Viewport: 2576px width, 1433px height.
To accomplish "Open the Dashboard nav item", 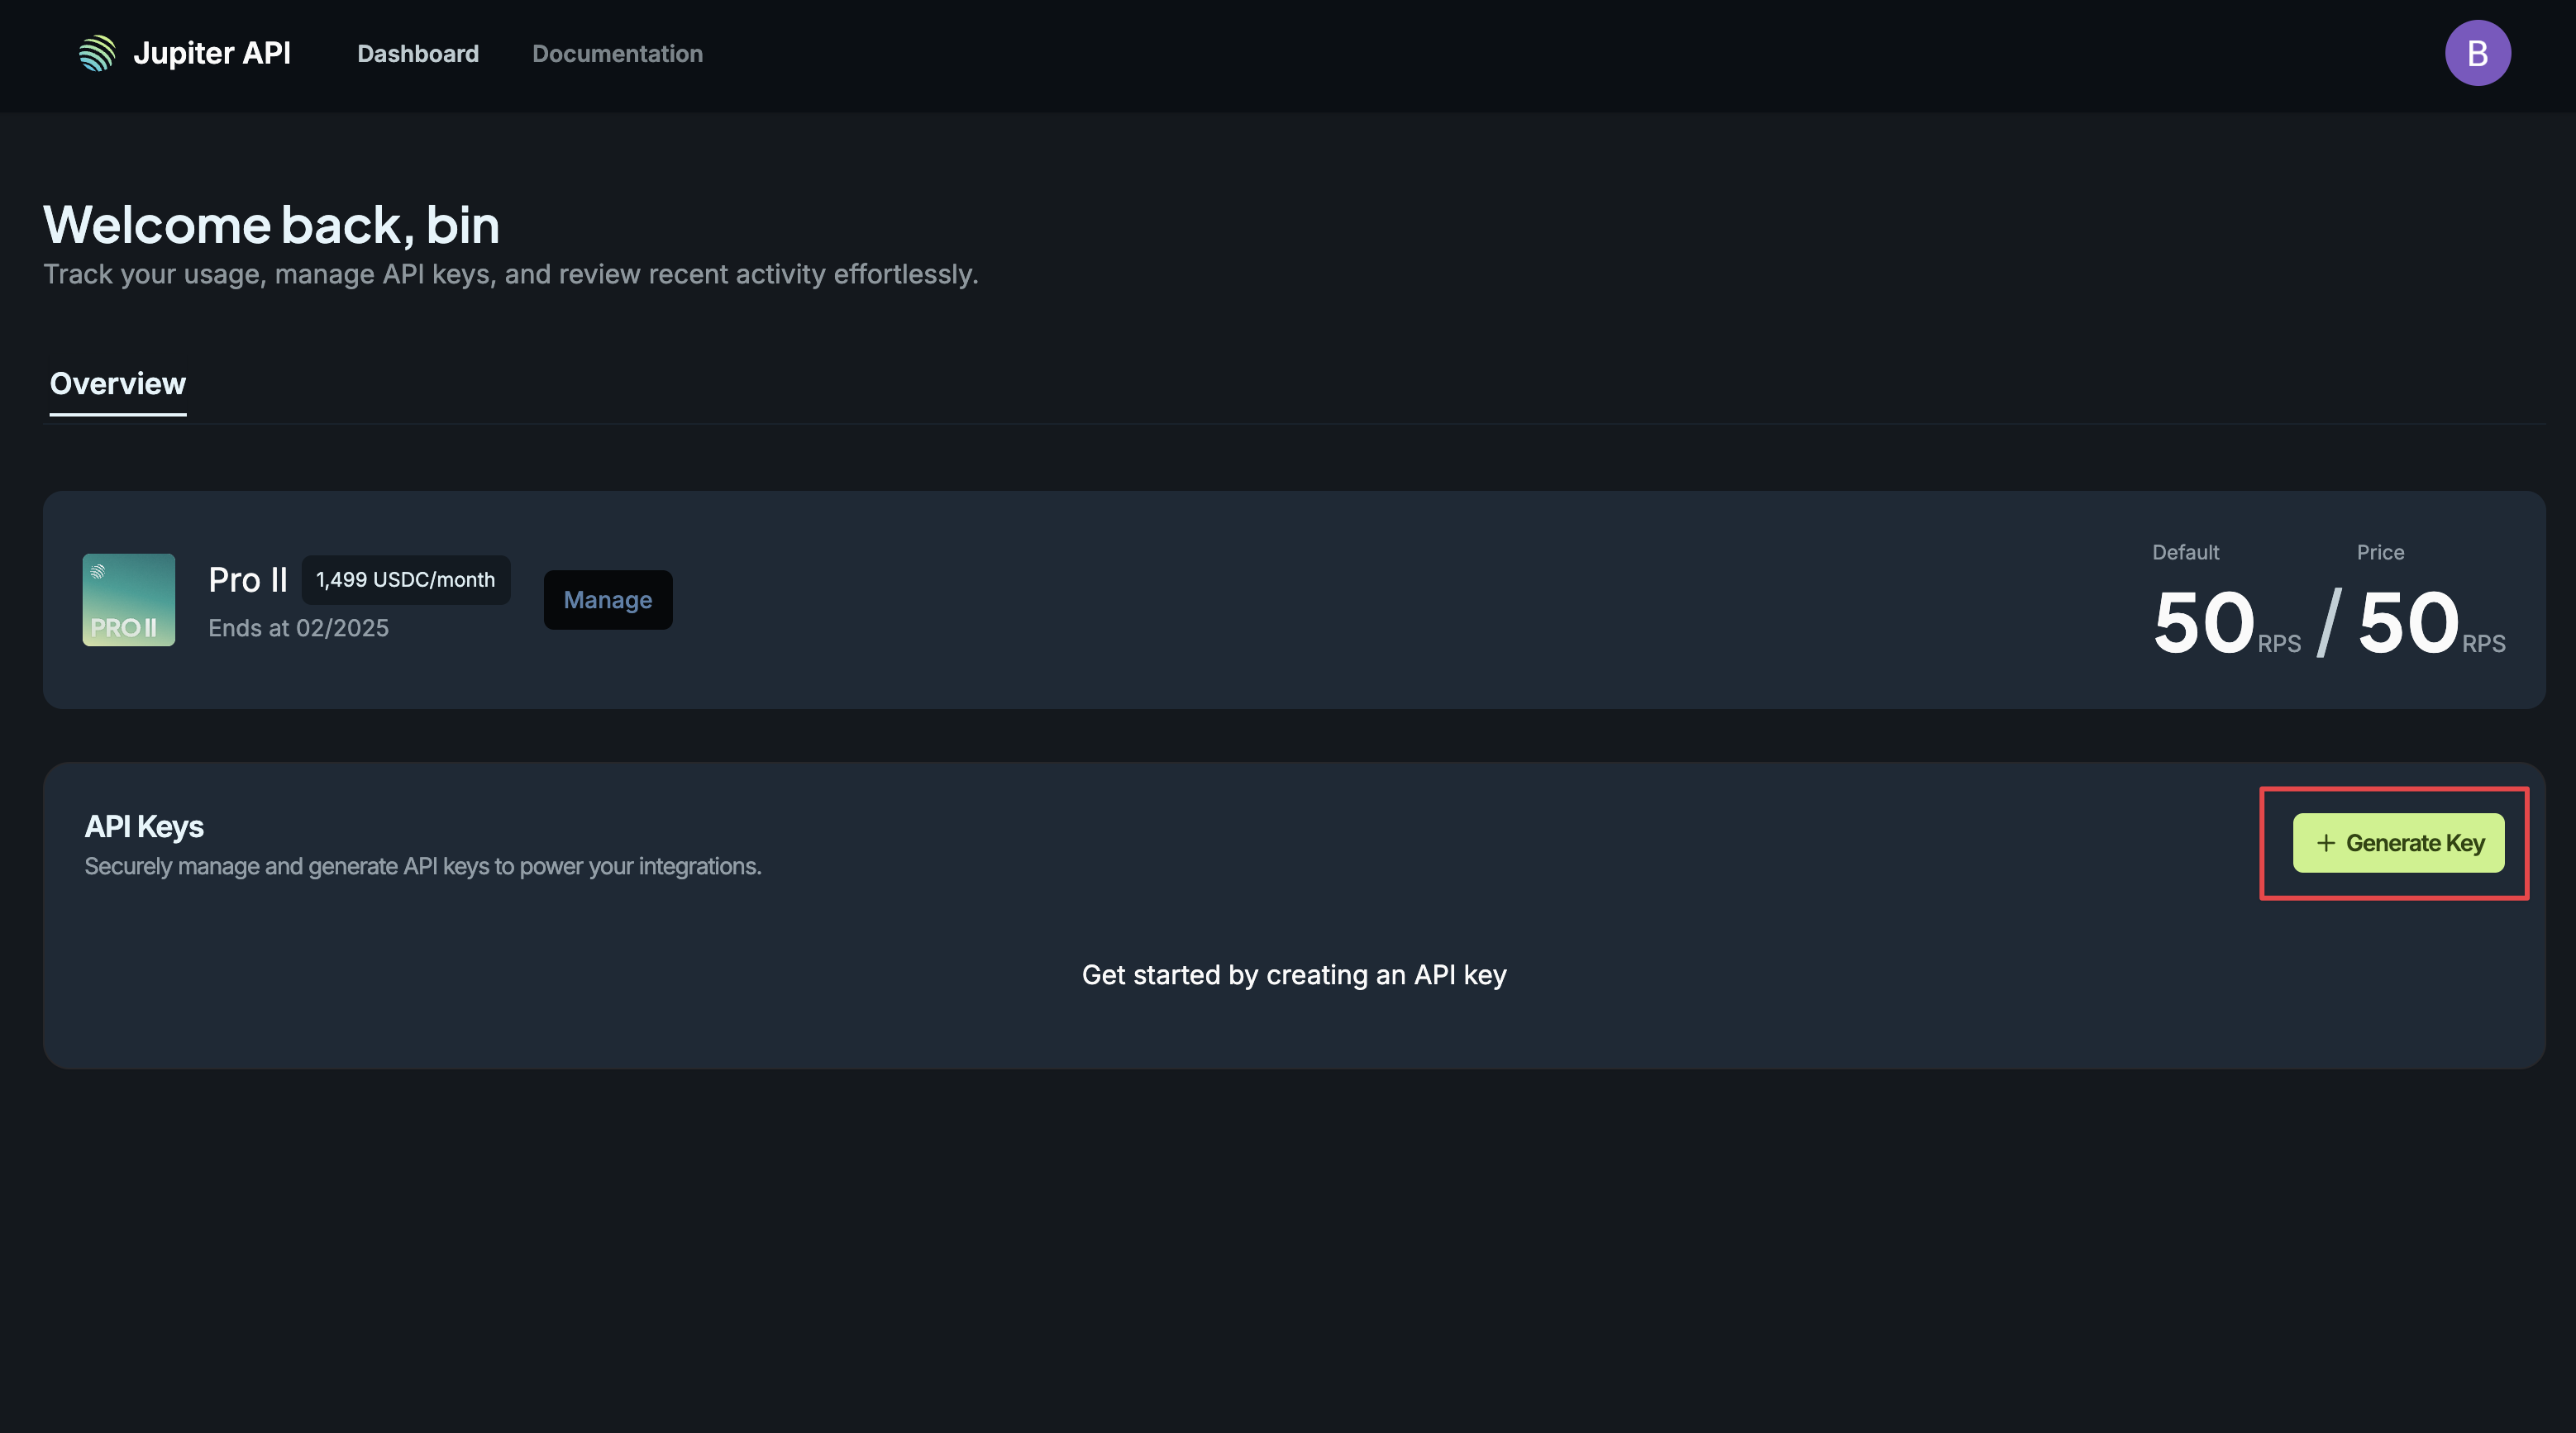I will [x=418, y=54].
